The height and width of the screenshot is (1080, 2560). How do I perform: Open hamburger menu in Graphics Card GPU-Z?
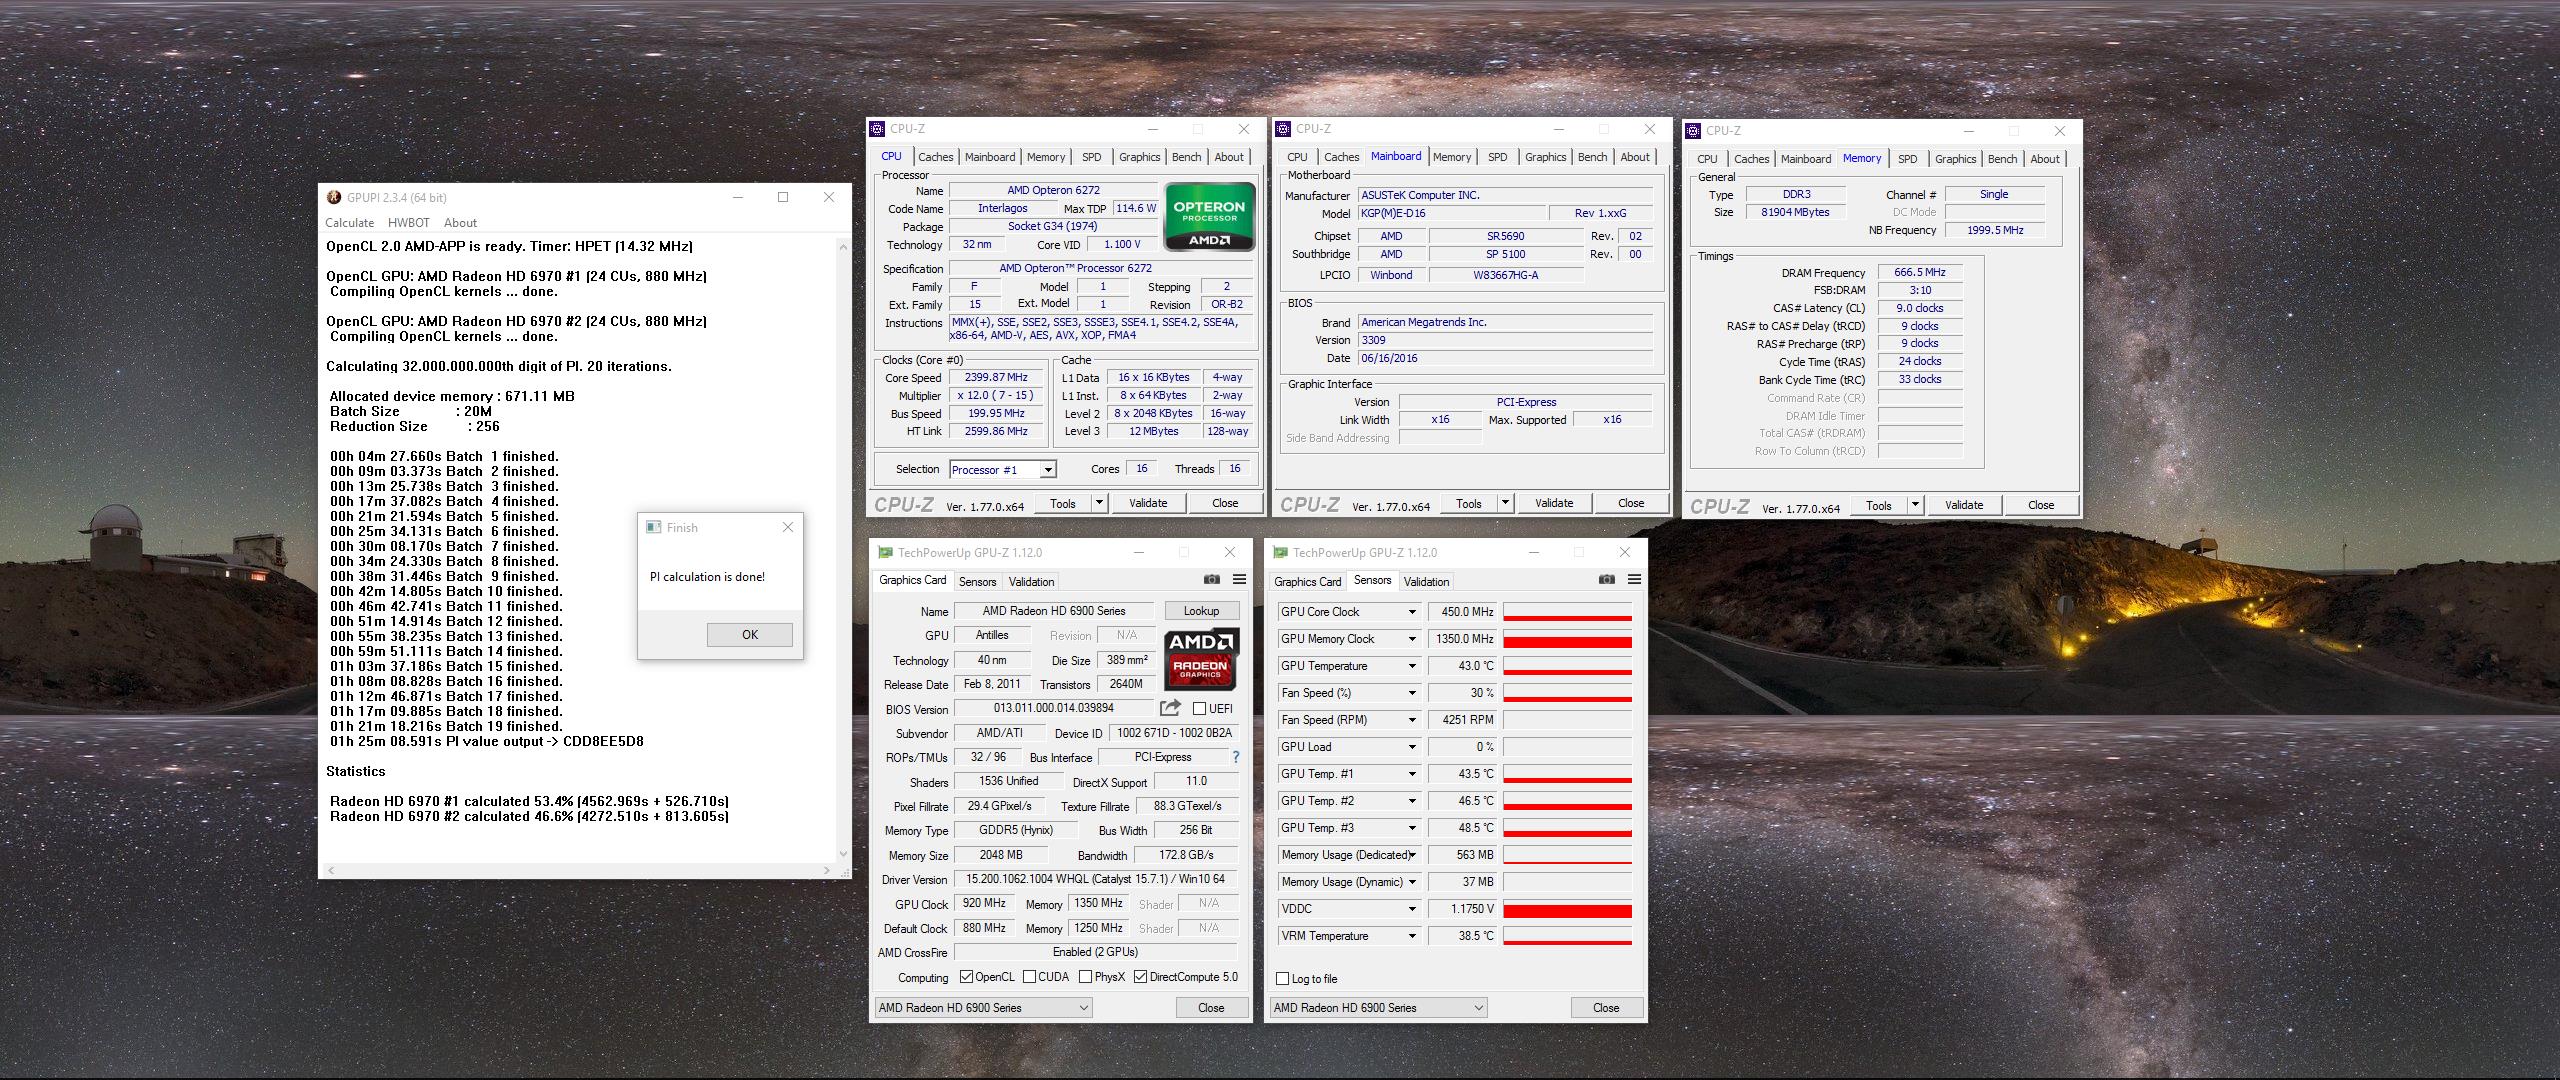[1239, 580]
